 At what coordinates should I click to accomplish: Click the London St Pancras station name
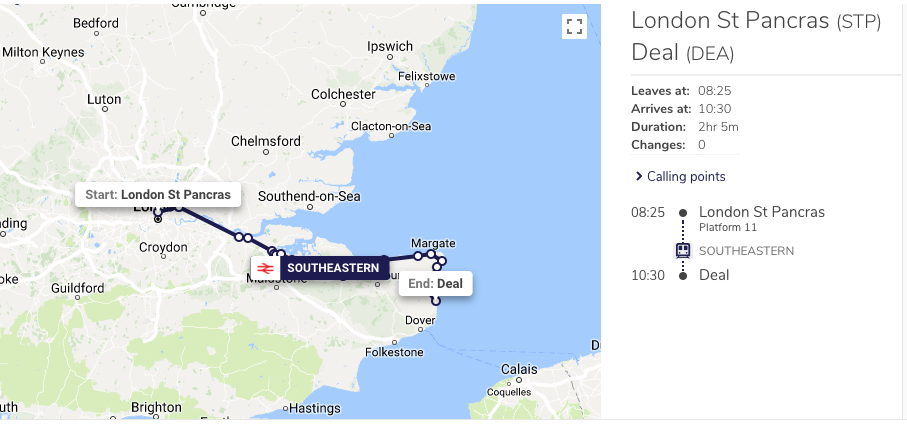point(762,212)
